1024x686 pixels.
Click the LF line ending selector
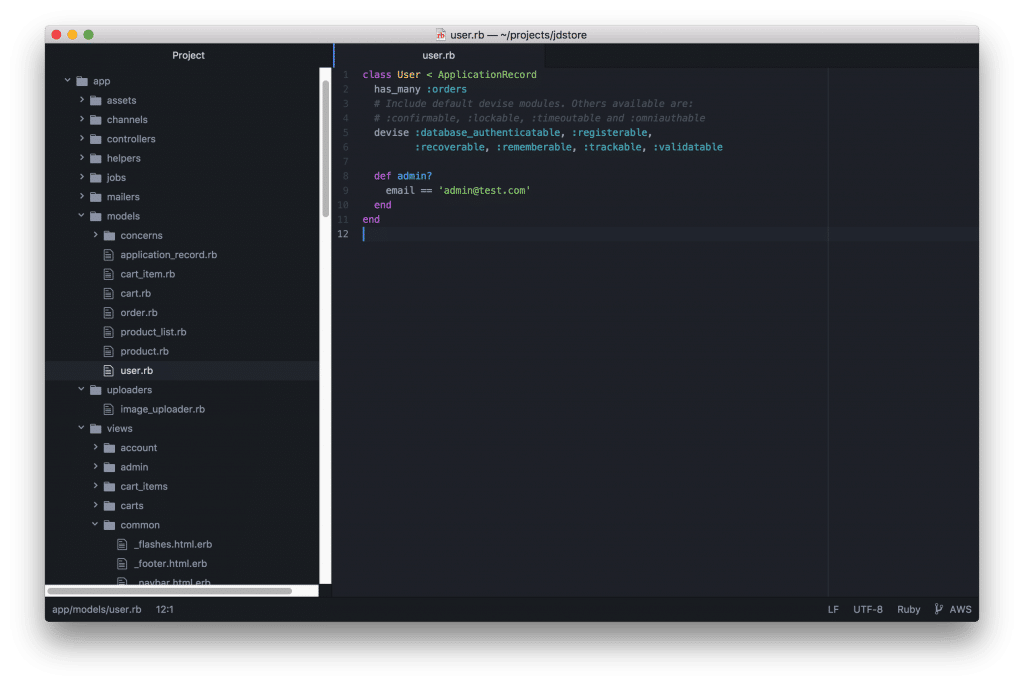click(833, 609)
